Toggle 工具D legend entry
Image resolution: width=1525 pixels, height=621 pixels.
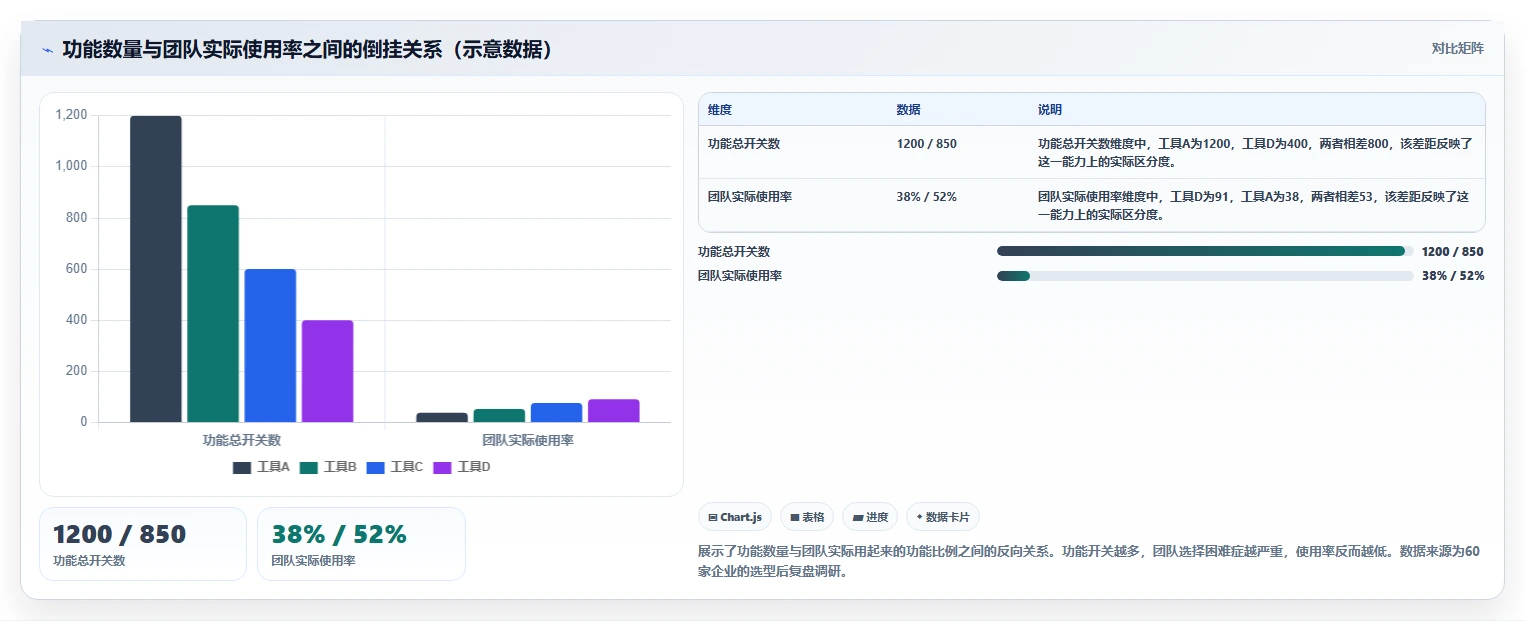click(x=462, y=467)
